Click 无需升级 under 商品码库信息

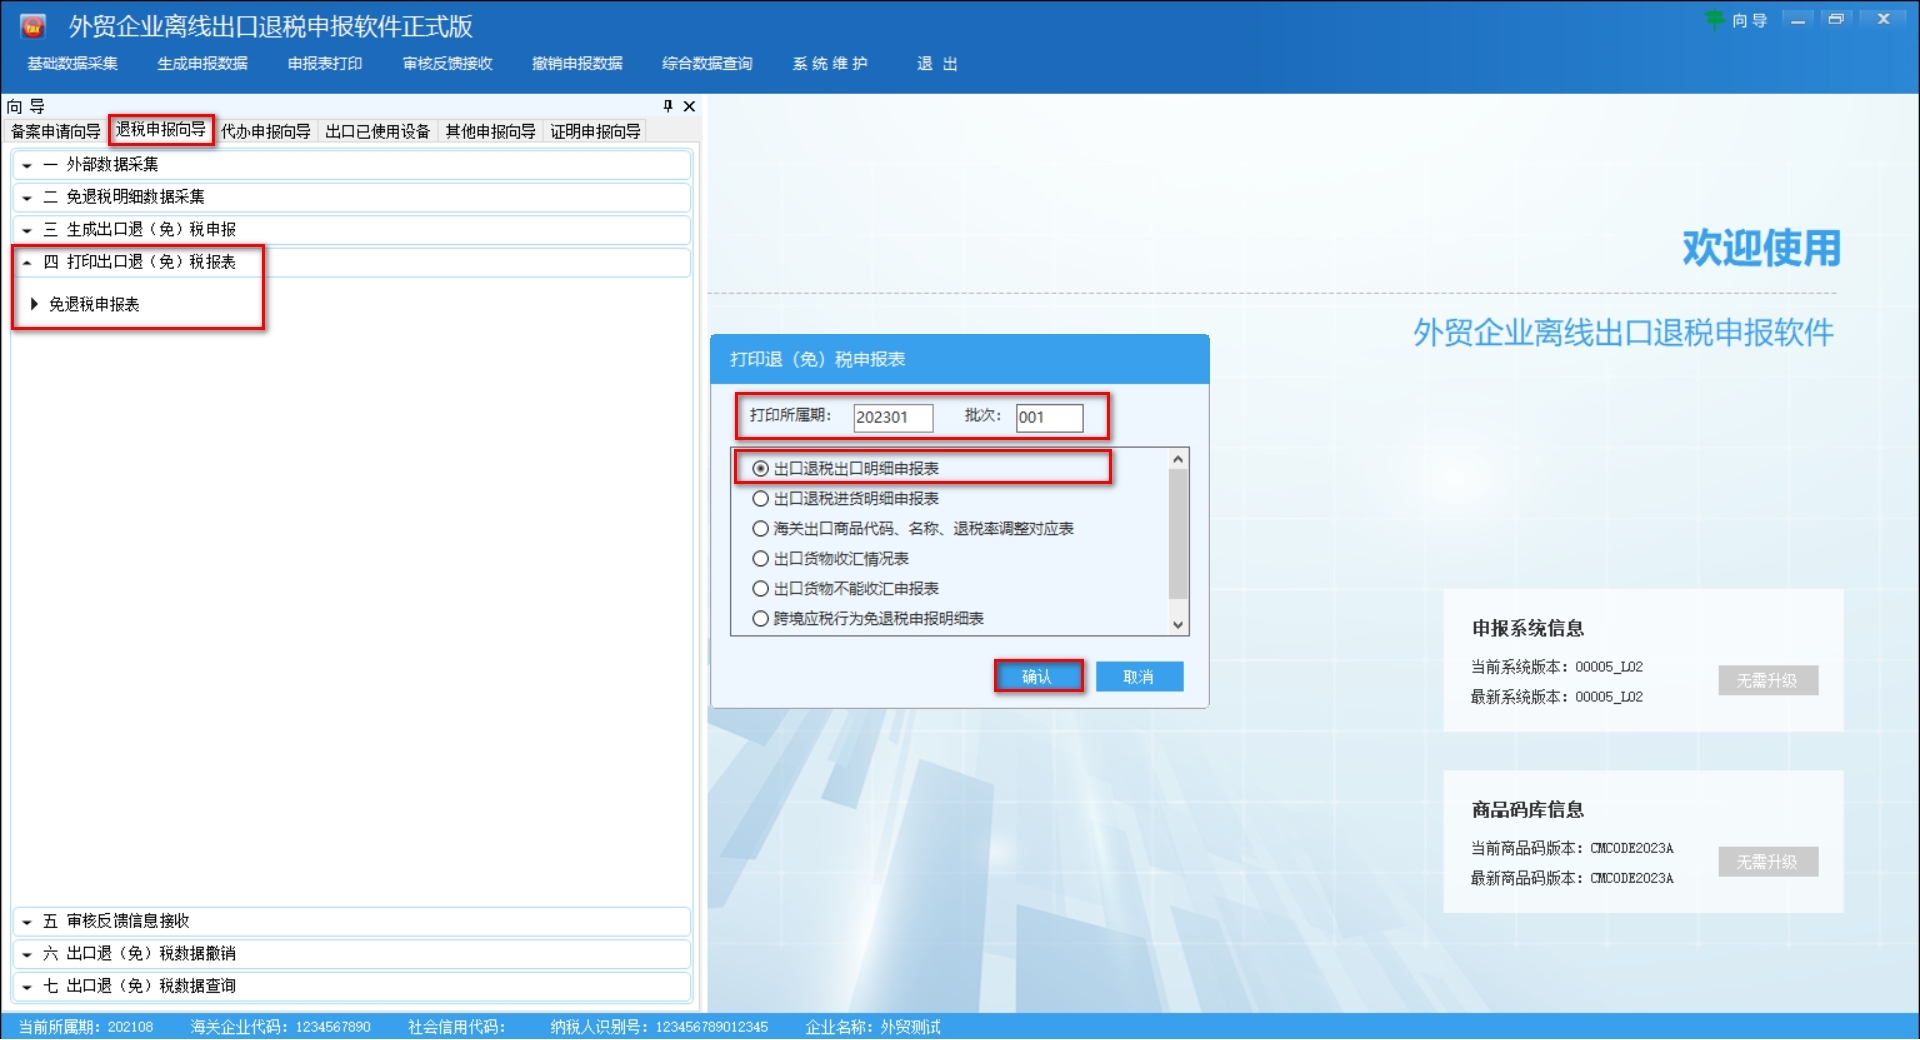pyautogui.click(x=1767, y=862)
